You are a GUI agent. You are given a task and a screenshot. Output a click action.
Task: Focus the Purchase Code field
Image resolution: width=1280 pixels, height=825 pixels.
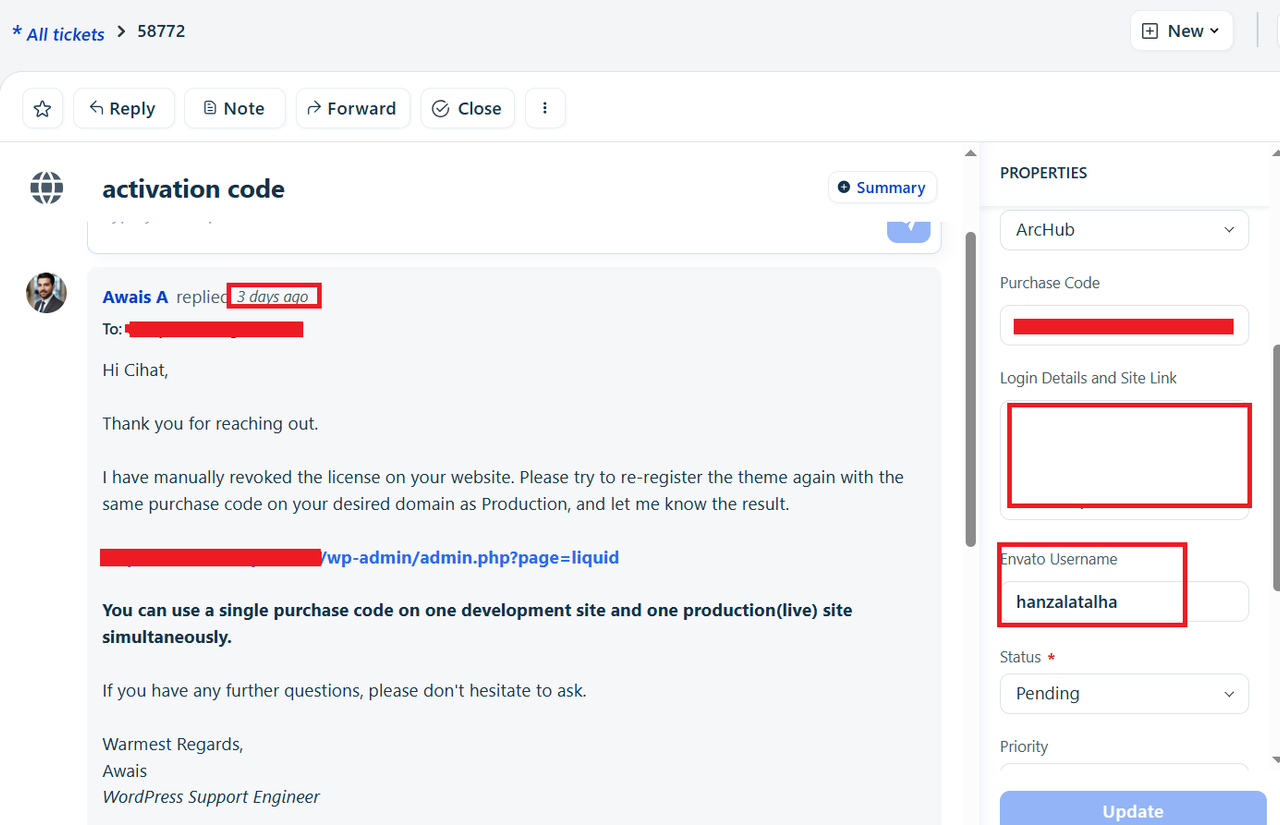(1124, 325)
